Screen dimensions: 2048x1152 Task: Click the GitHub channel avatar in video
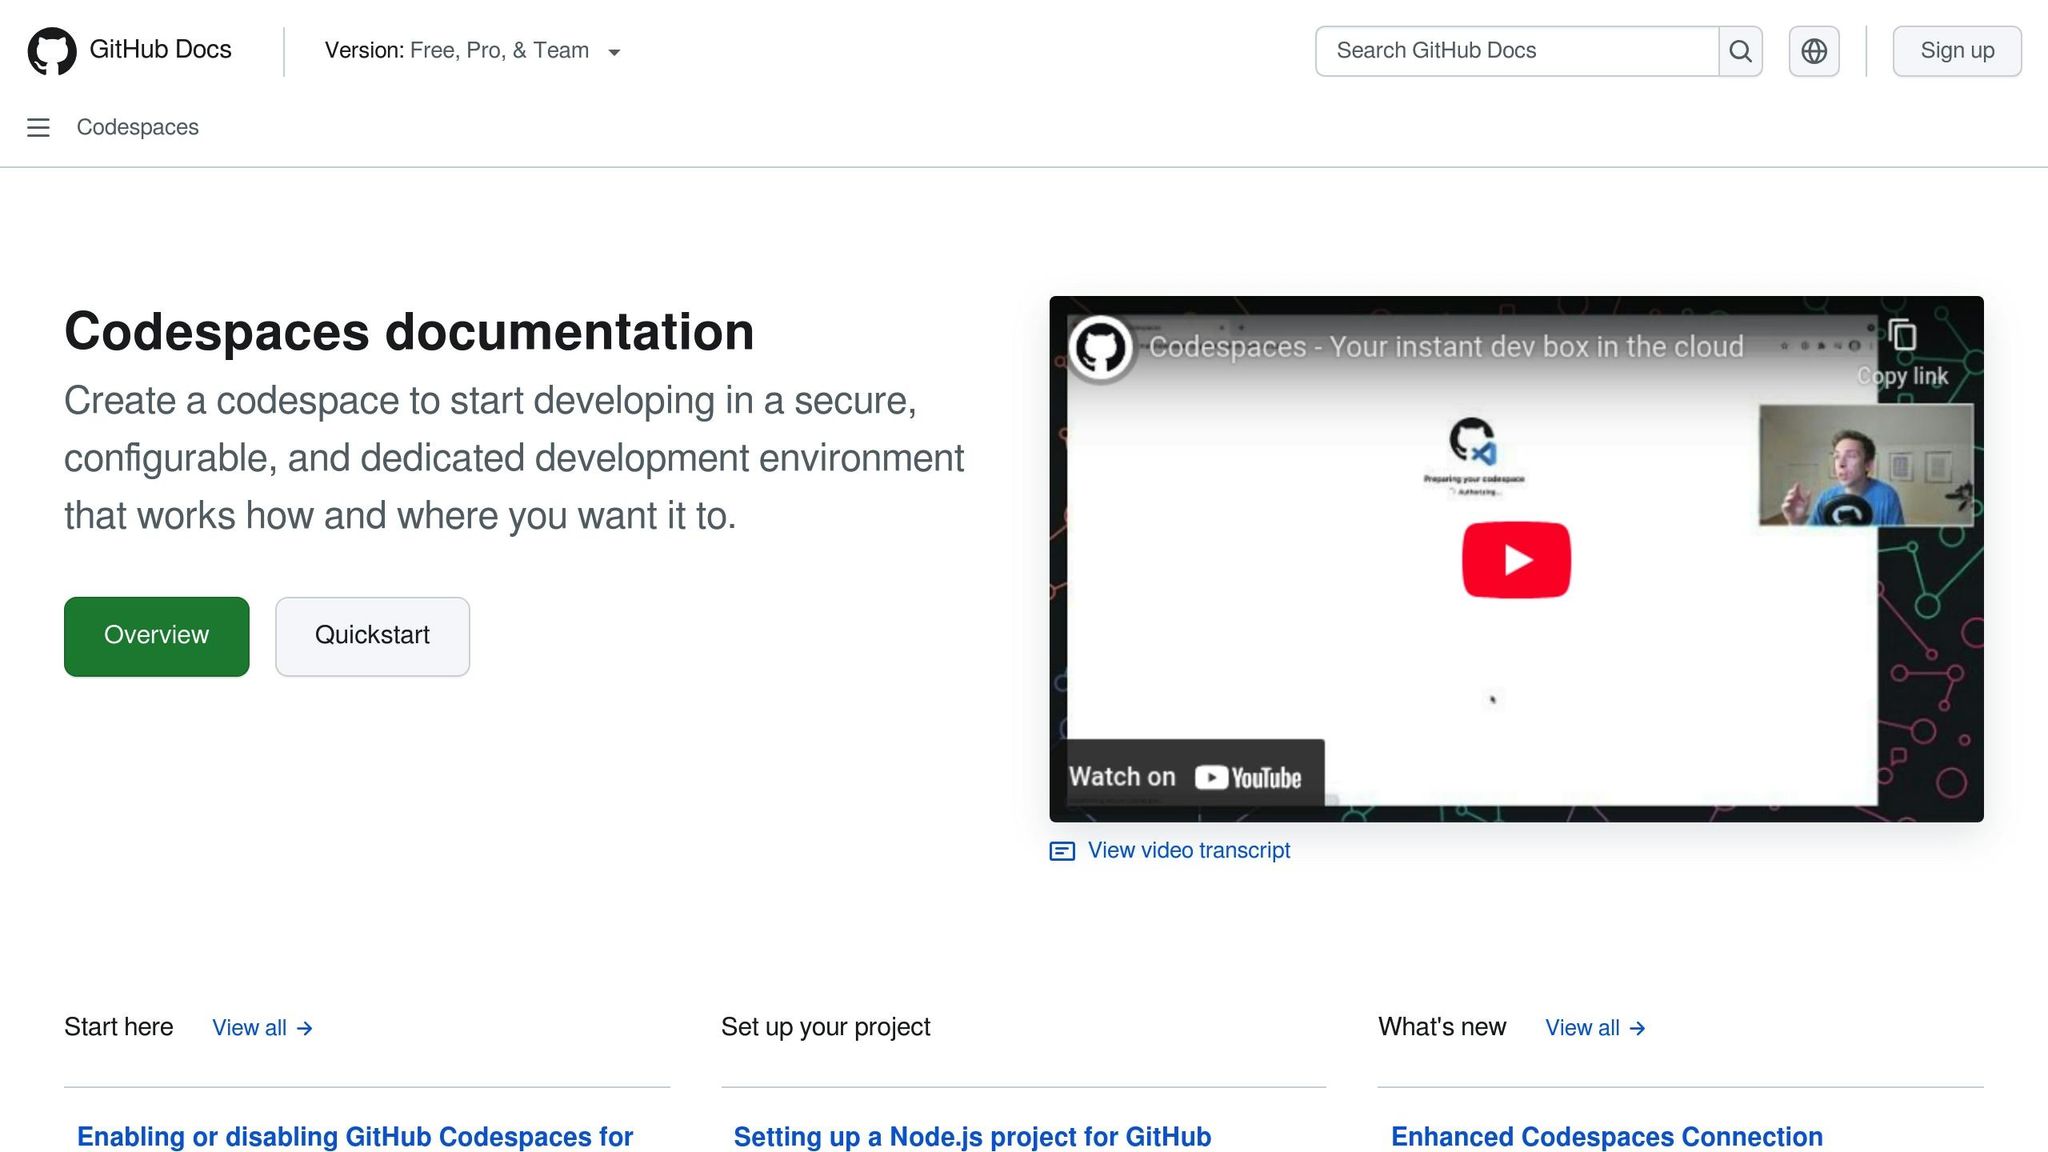[x=1101, y=348]
